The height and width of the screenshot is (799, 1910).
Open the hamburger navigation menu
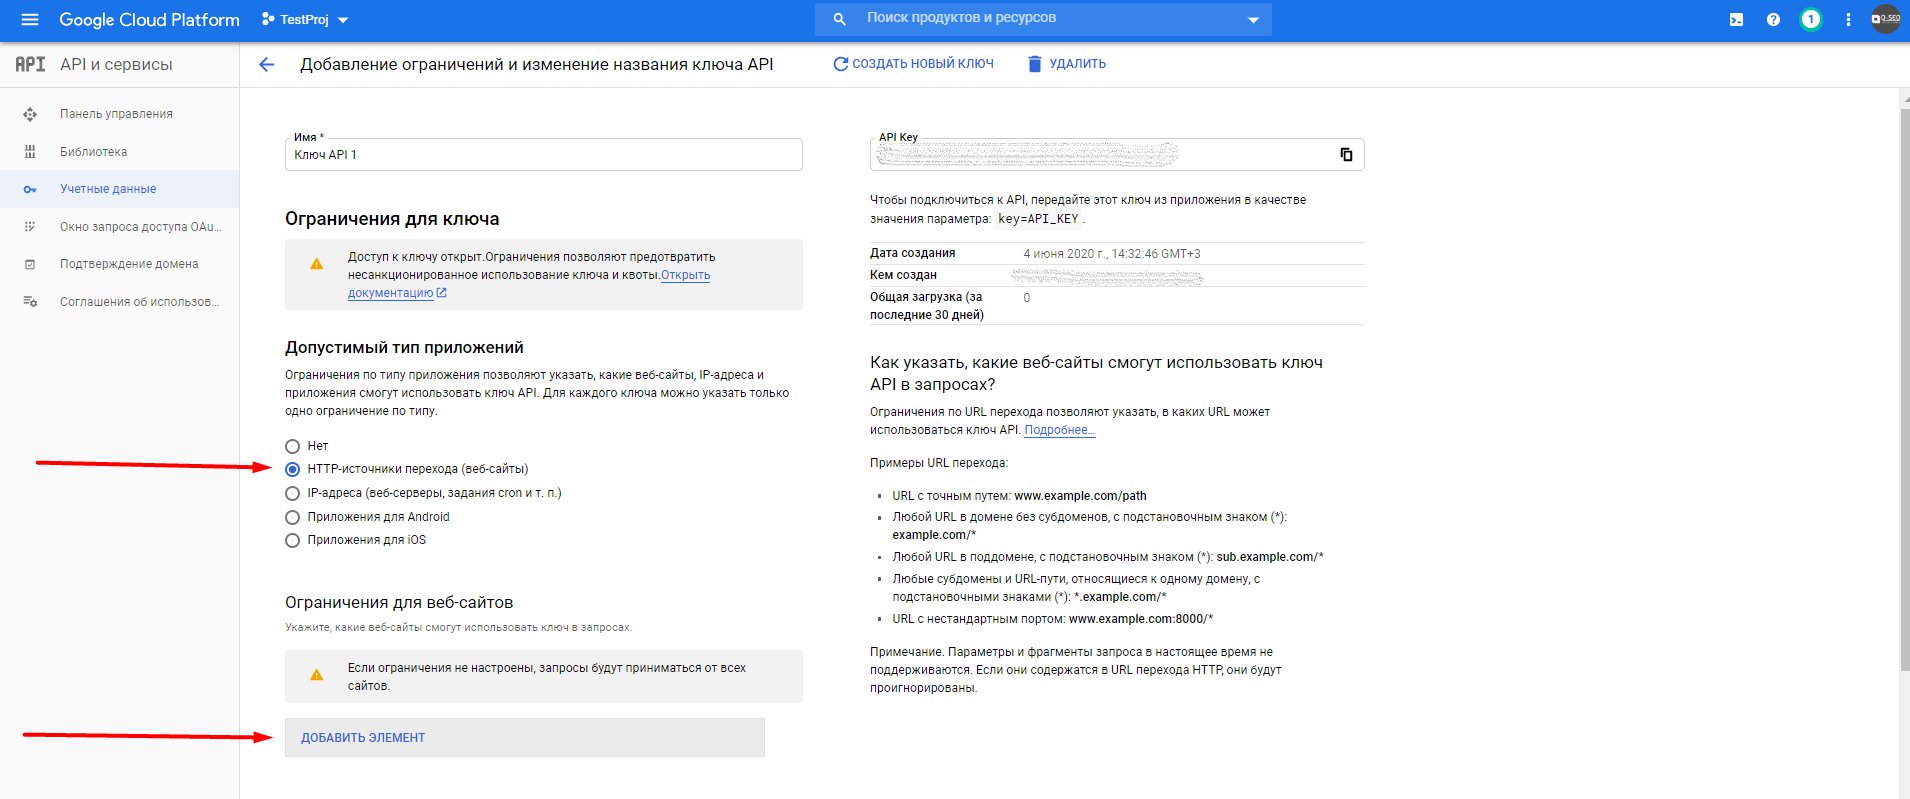click(x=29, y=20)
